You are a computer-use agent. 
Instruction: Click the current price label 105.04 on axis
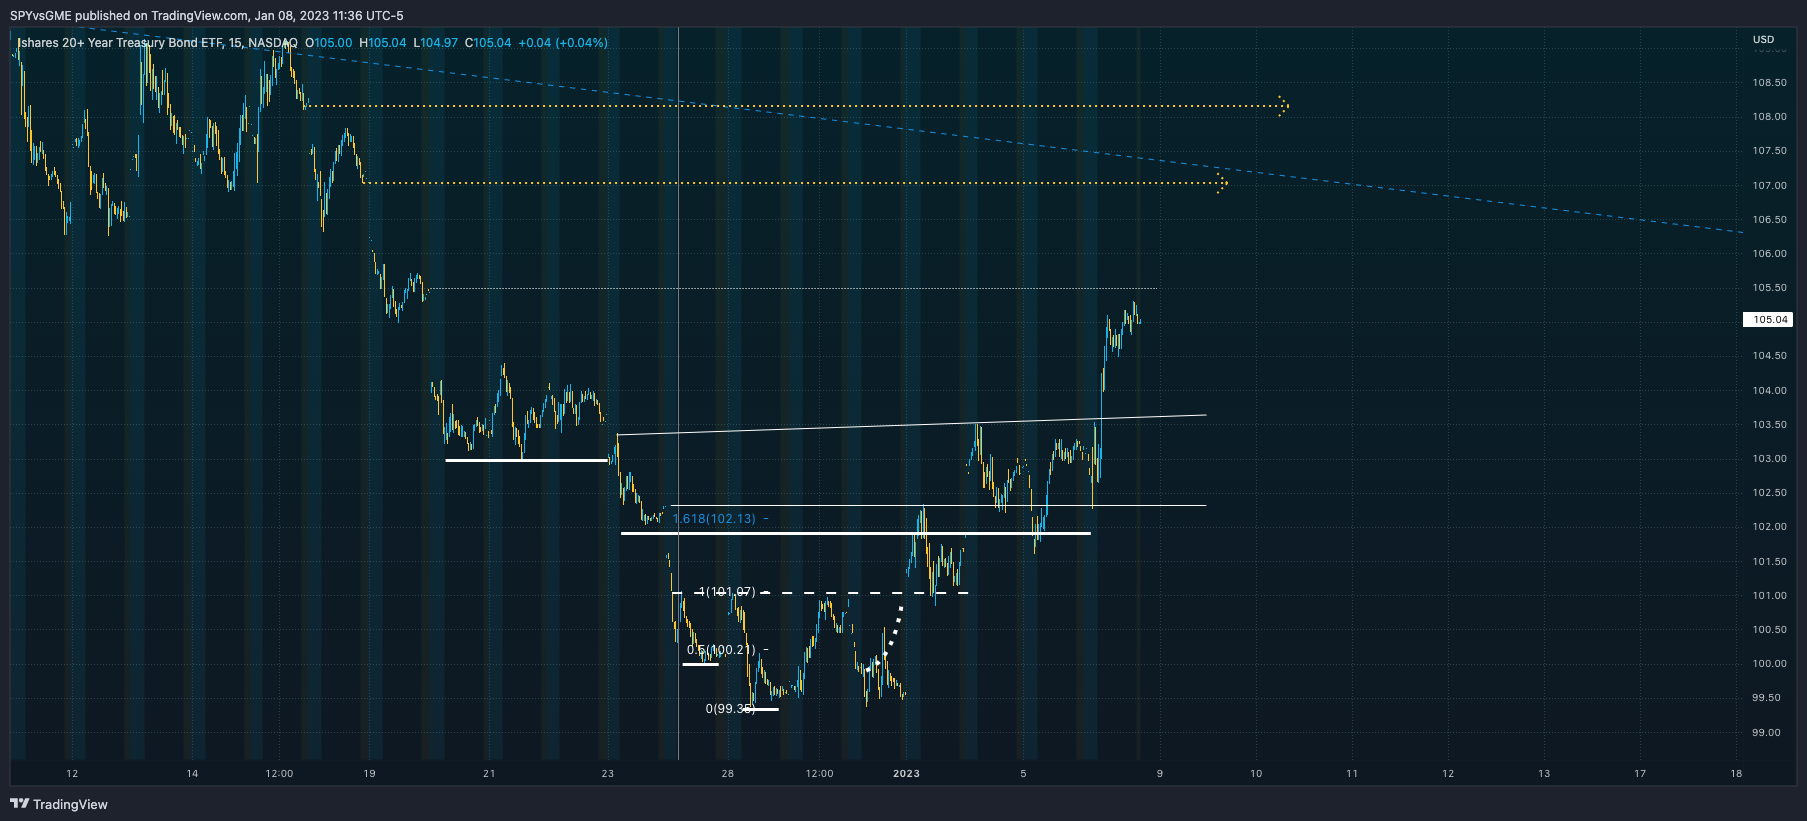coord(1768,320)
